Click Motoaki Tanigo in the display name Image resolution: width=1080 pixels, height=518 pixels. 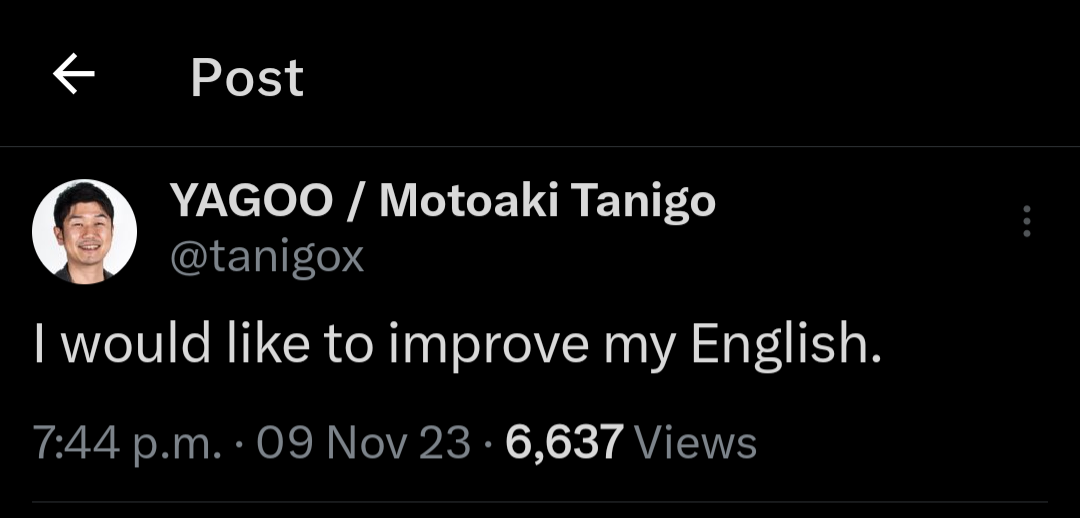pyautogui.click(x=548, y=201)
